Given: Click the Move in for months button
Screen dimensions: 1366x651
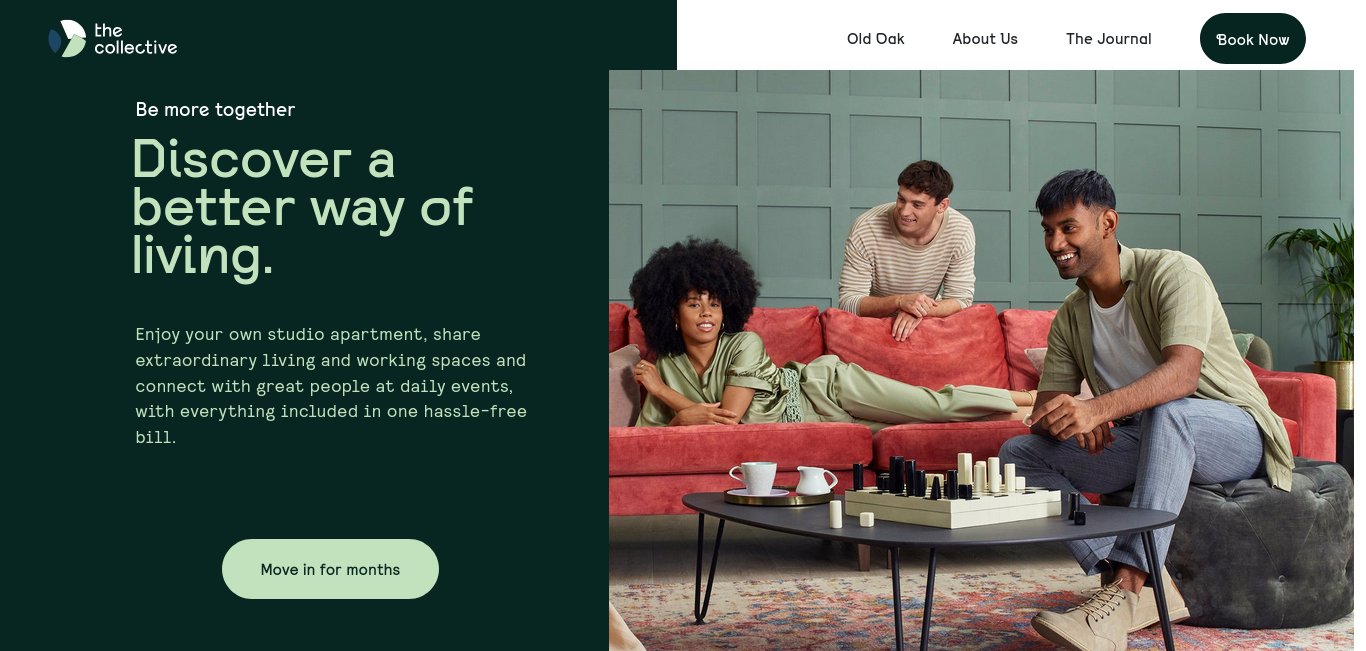Looking at the screenshot, I should tap(330, 569).
